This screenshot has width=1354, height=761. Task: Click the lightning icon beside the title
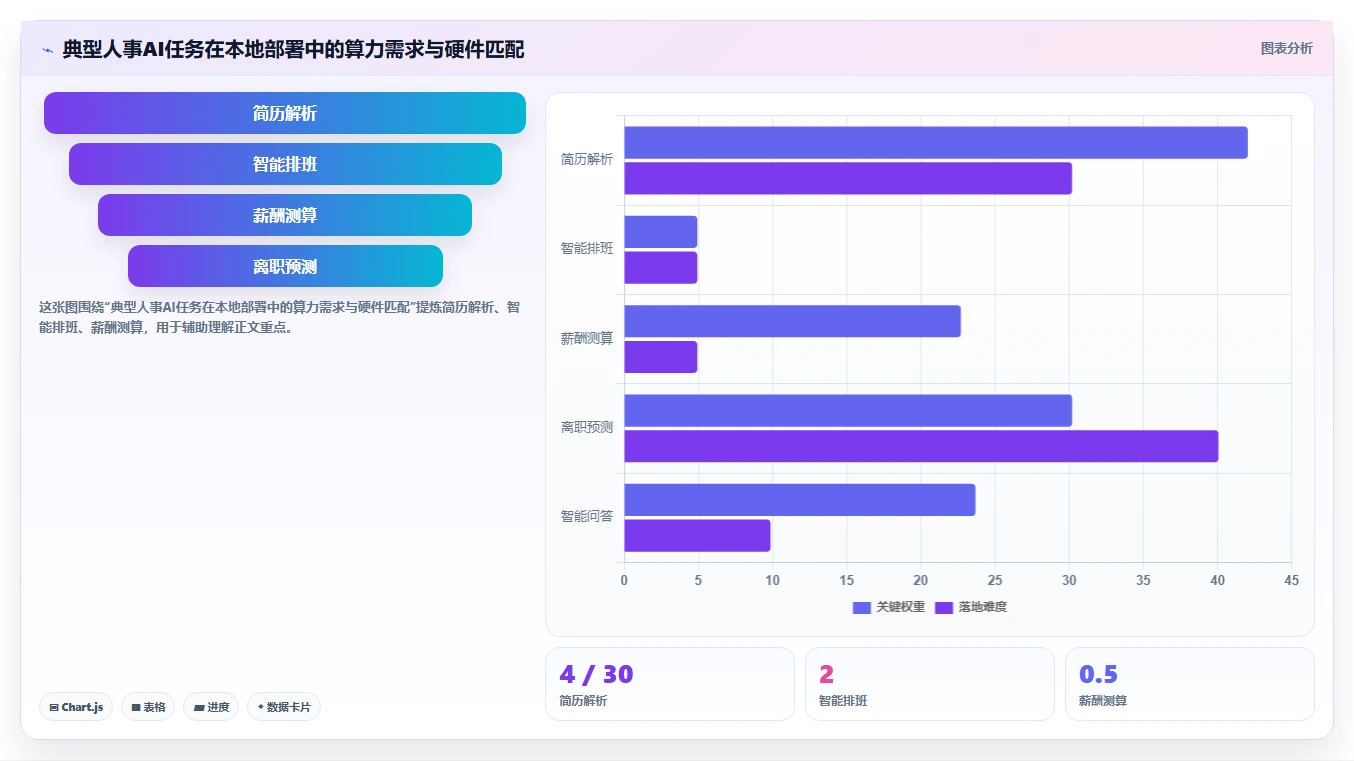[47, 49]
